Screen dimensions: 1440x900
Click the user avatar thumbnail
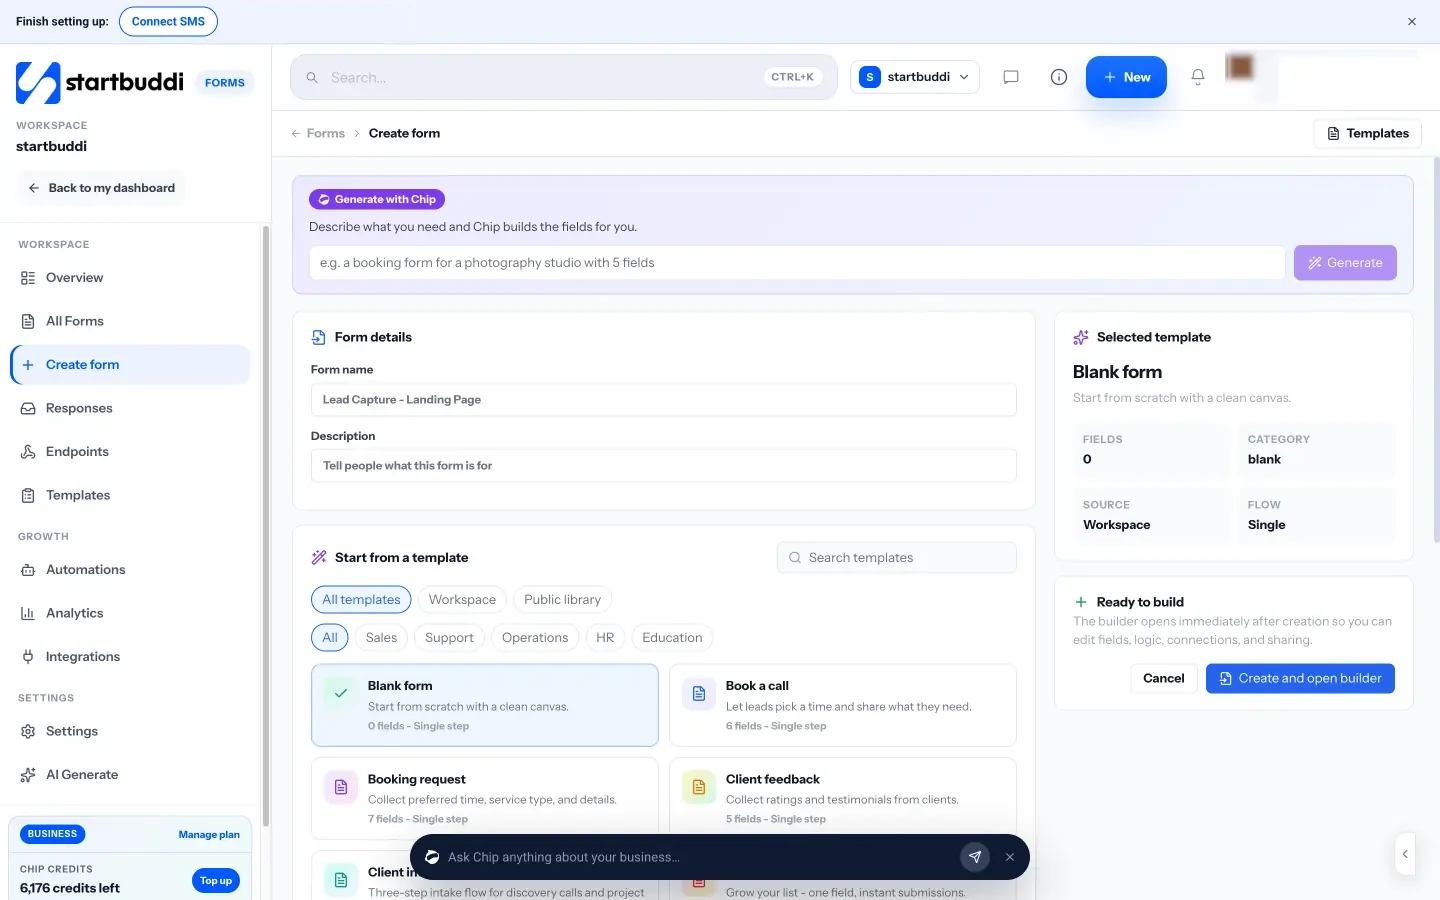coord(1240,68)
